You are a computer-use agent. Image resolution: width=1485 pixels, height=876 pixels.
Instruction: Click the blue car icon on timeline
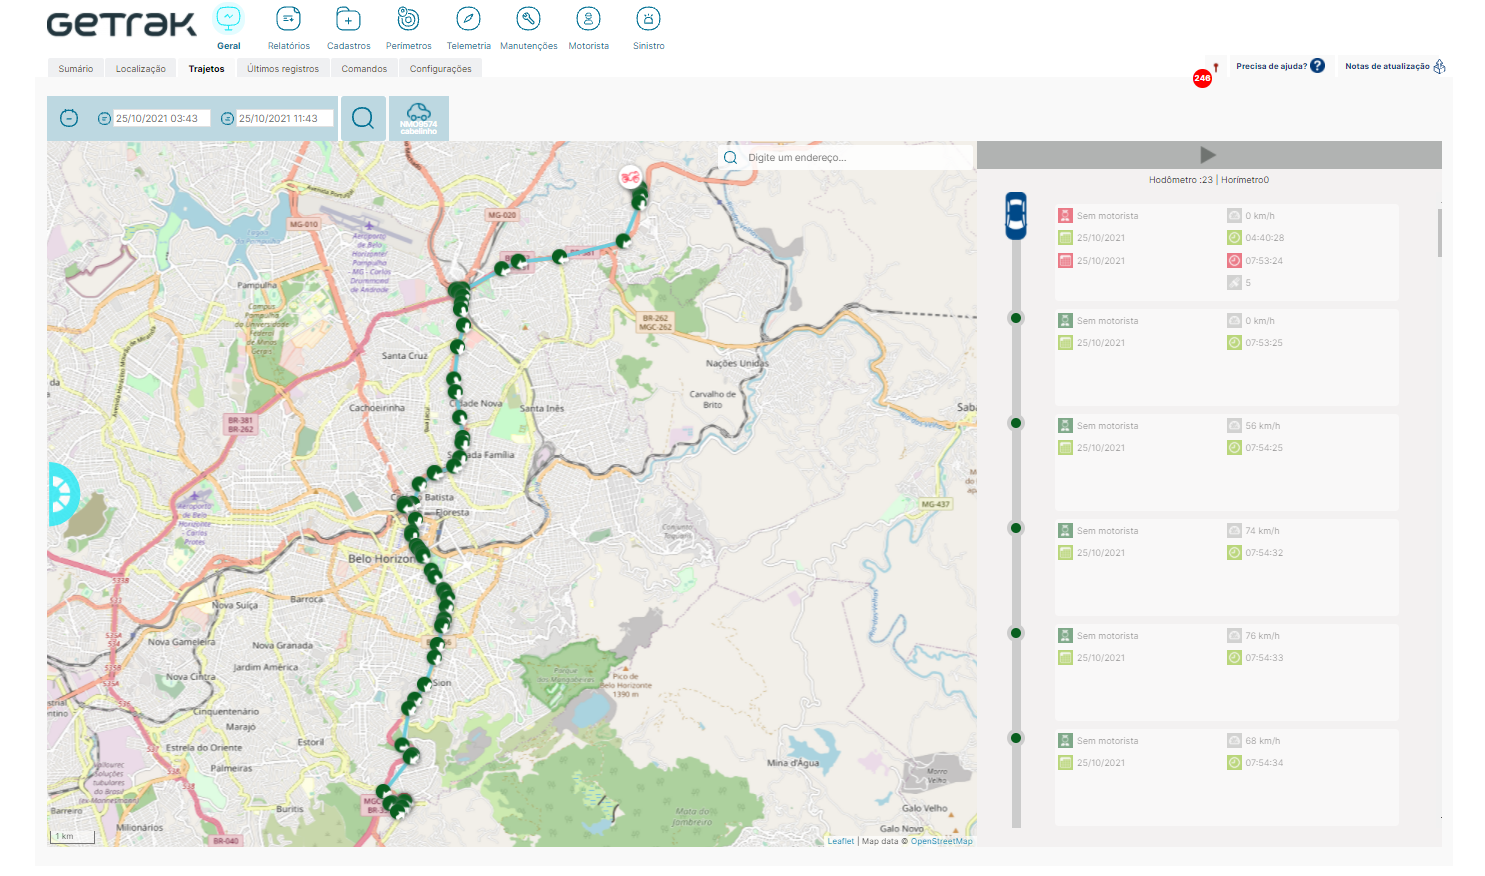tap(1016, 215)
